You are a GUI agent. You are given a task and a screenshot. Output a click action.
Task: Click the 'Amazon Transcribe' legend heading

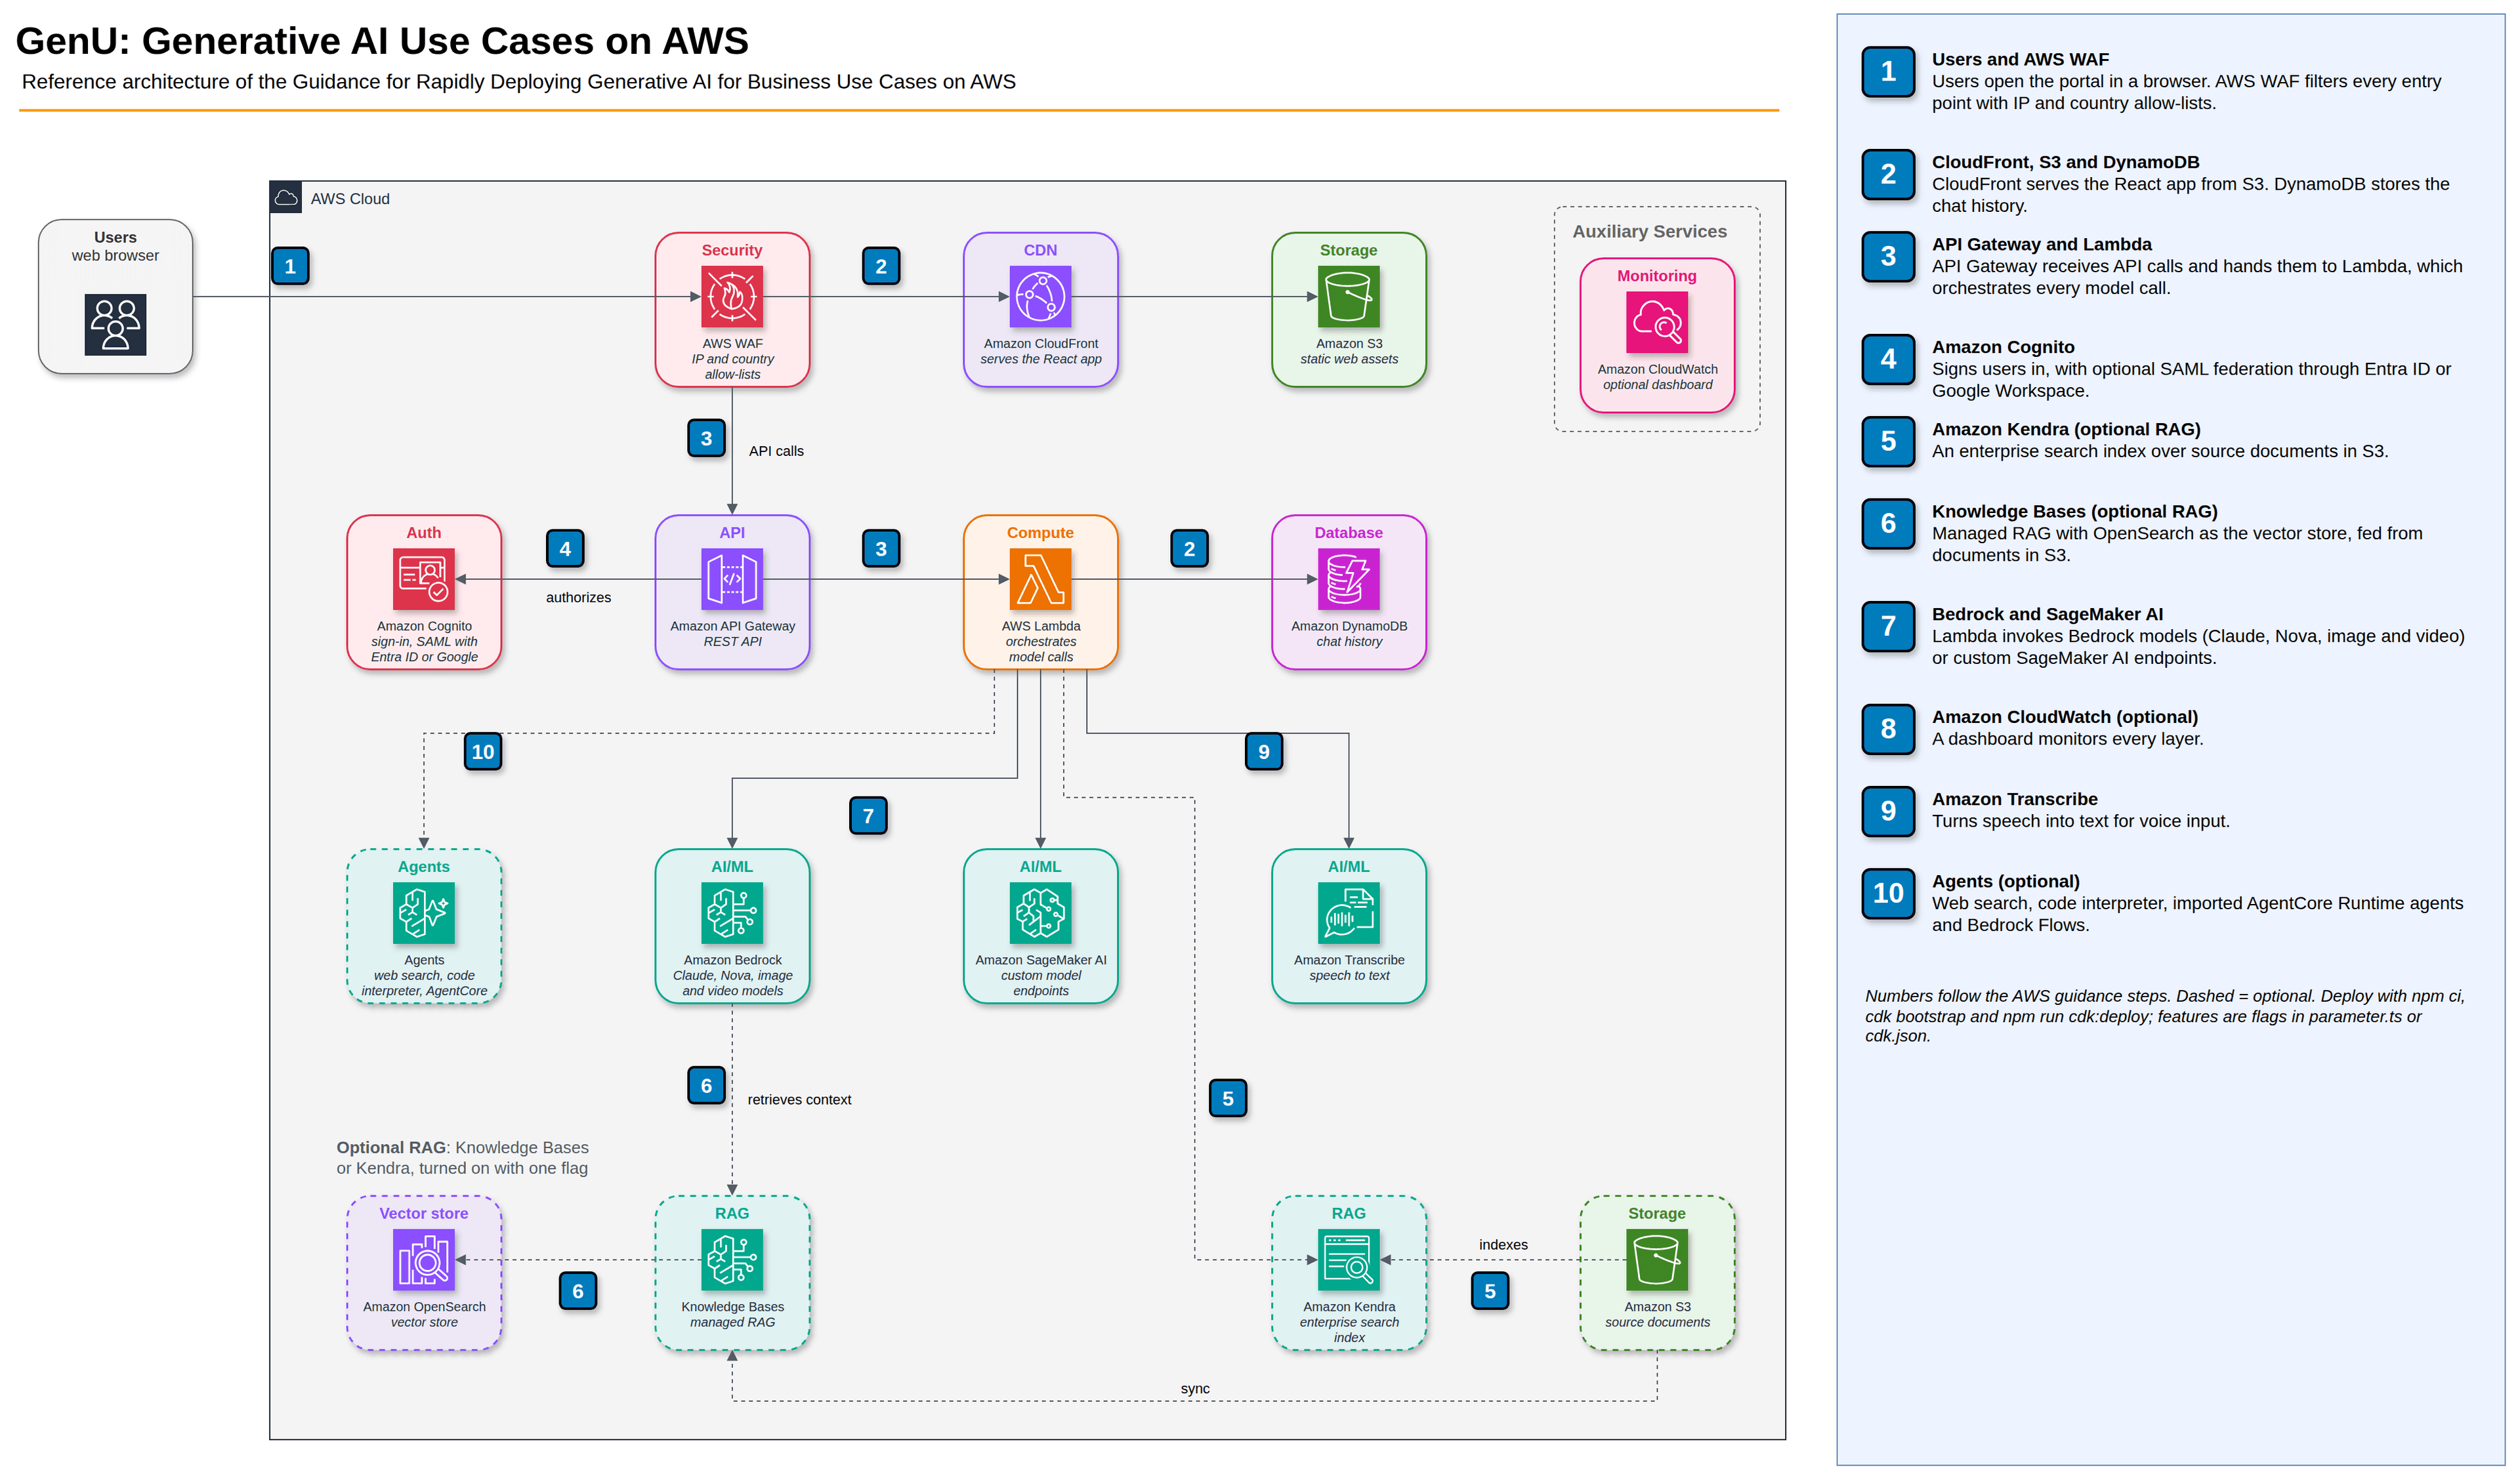click(x=2014, y=799)
